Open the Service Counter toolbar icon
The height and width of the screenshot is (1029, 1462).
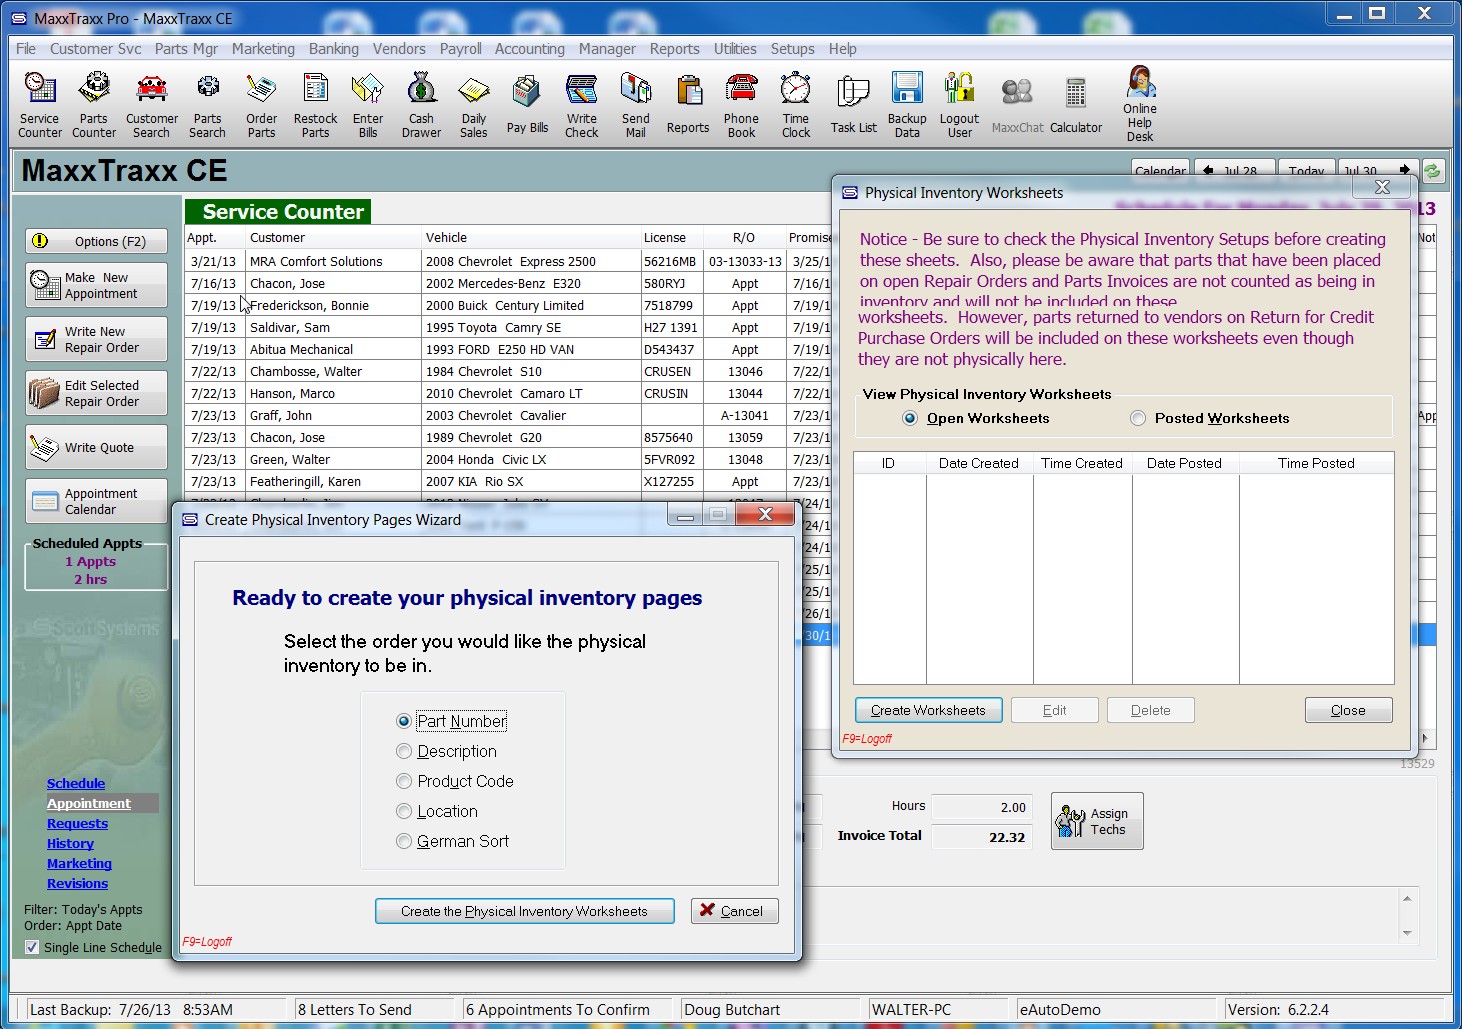(40, 104)
